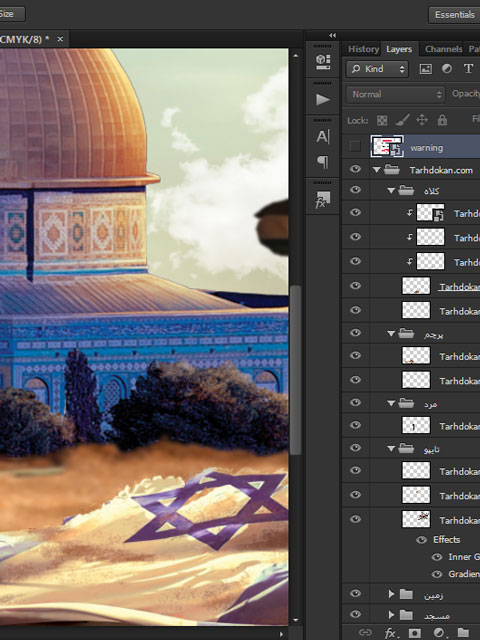Toggle Inner Glow effect visibility

[x=437, y=557]
